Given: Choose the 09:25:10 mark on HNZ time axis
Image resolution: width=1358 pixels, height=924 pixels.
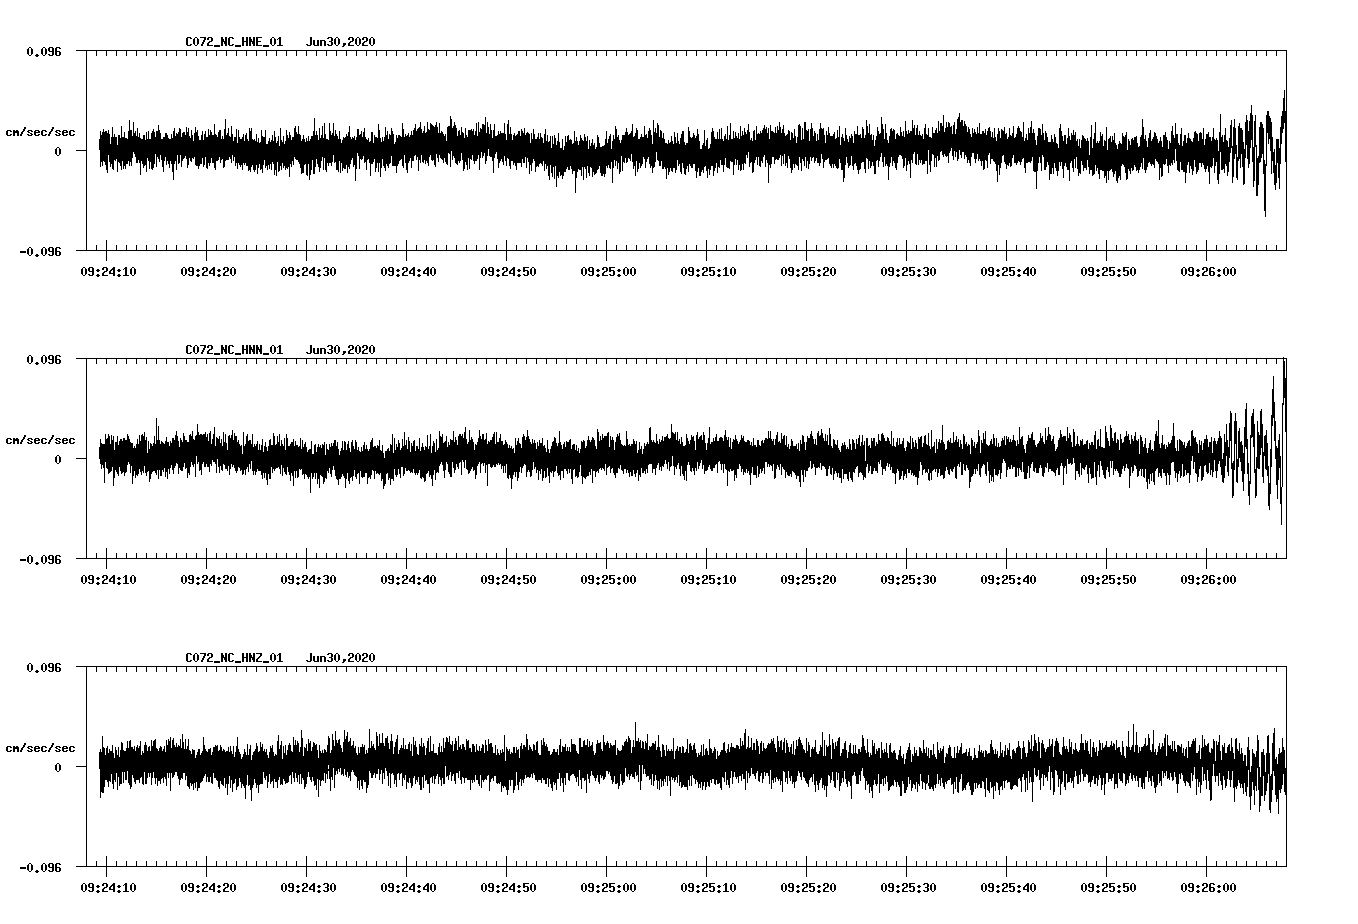Looking at the screenshot, I should pyautogui.click(x=707, y=887).
